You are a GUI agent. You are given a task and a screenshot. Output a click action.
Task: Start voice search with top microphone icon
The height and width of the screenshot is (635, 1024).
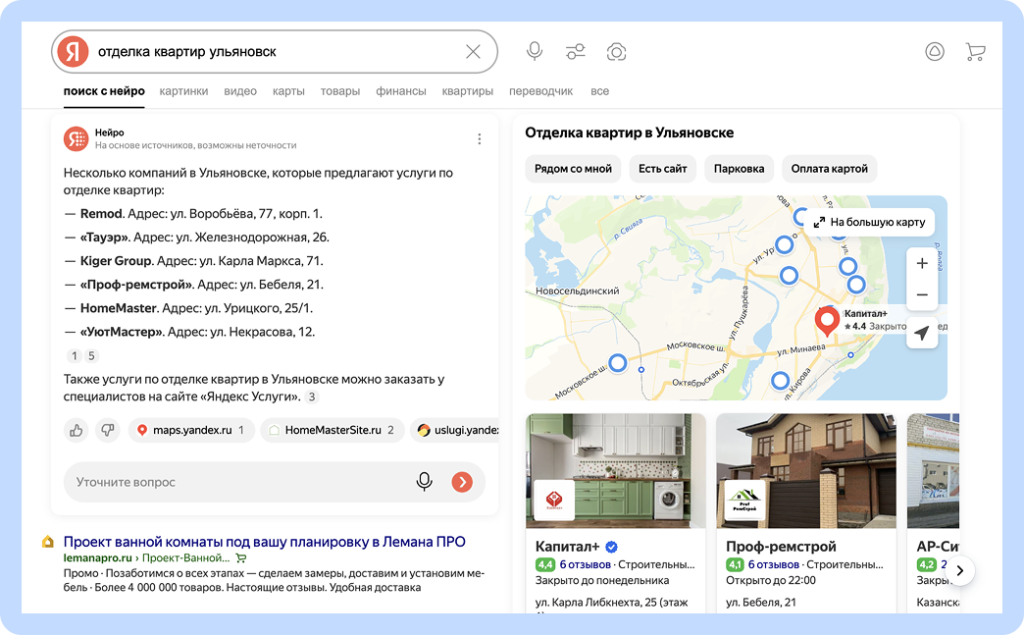tap(534, 51)
